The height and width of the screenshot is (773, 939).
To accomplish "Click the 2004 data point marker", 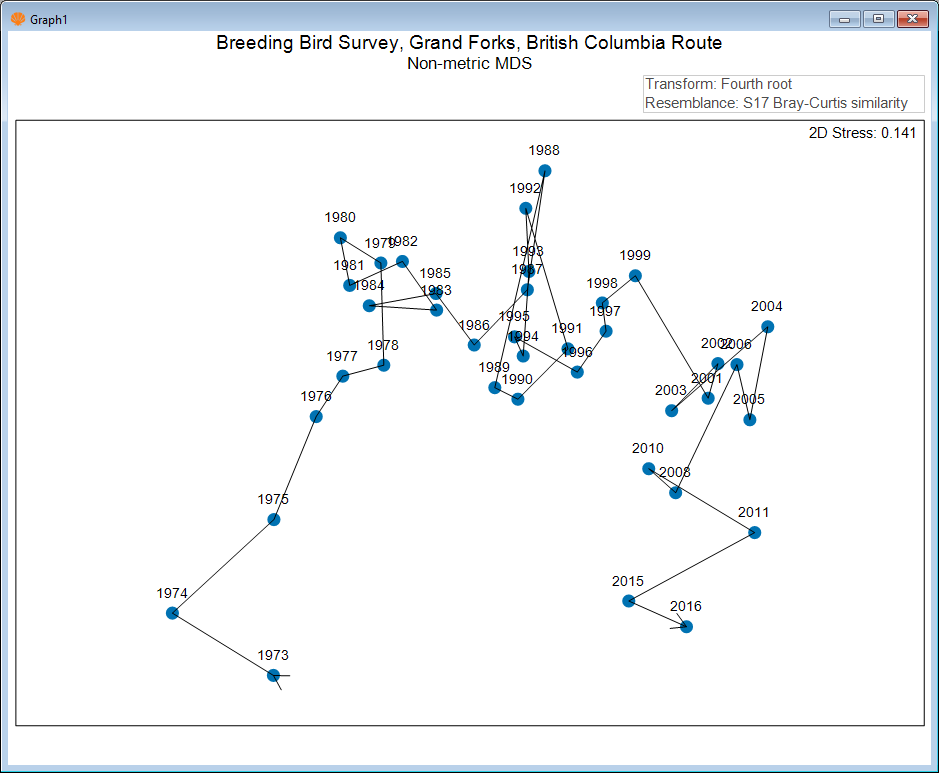I will coord(767,327).
